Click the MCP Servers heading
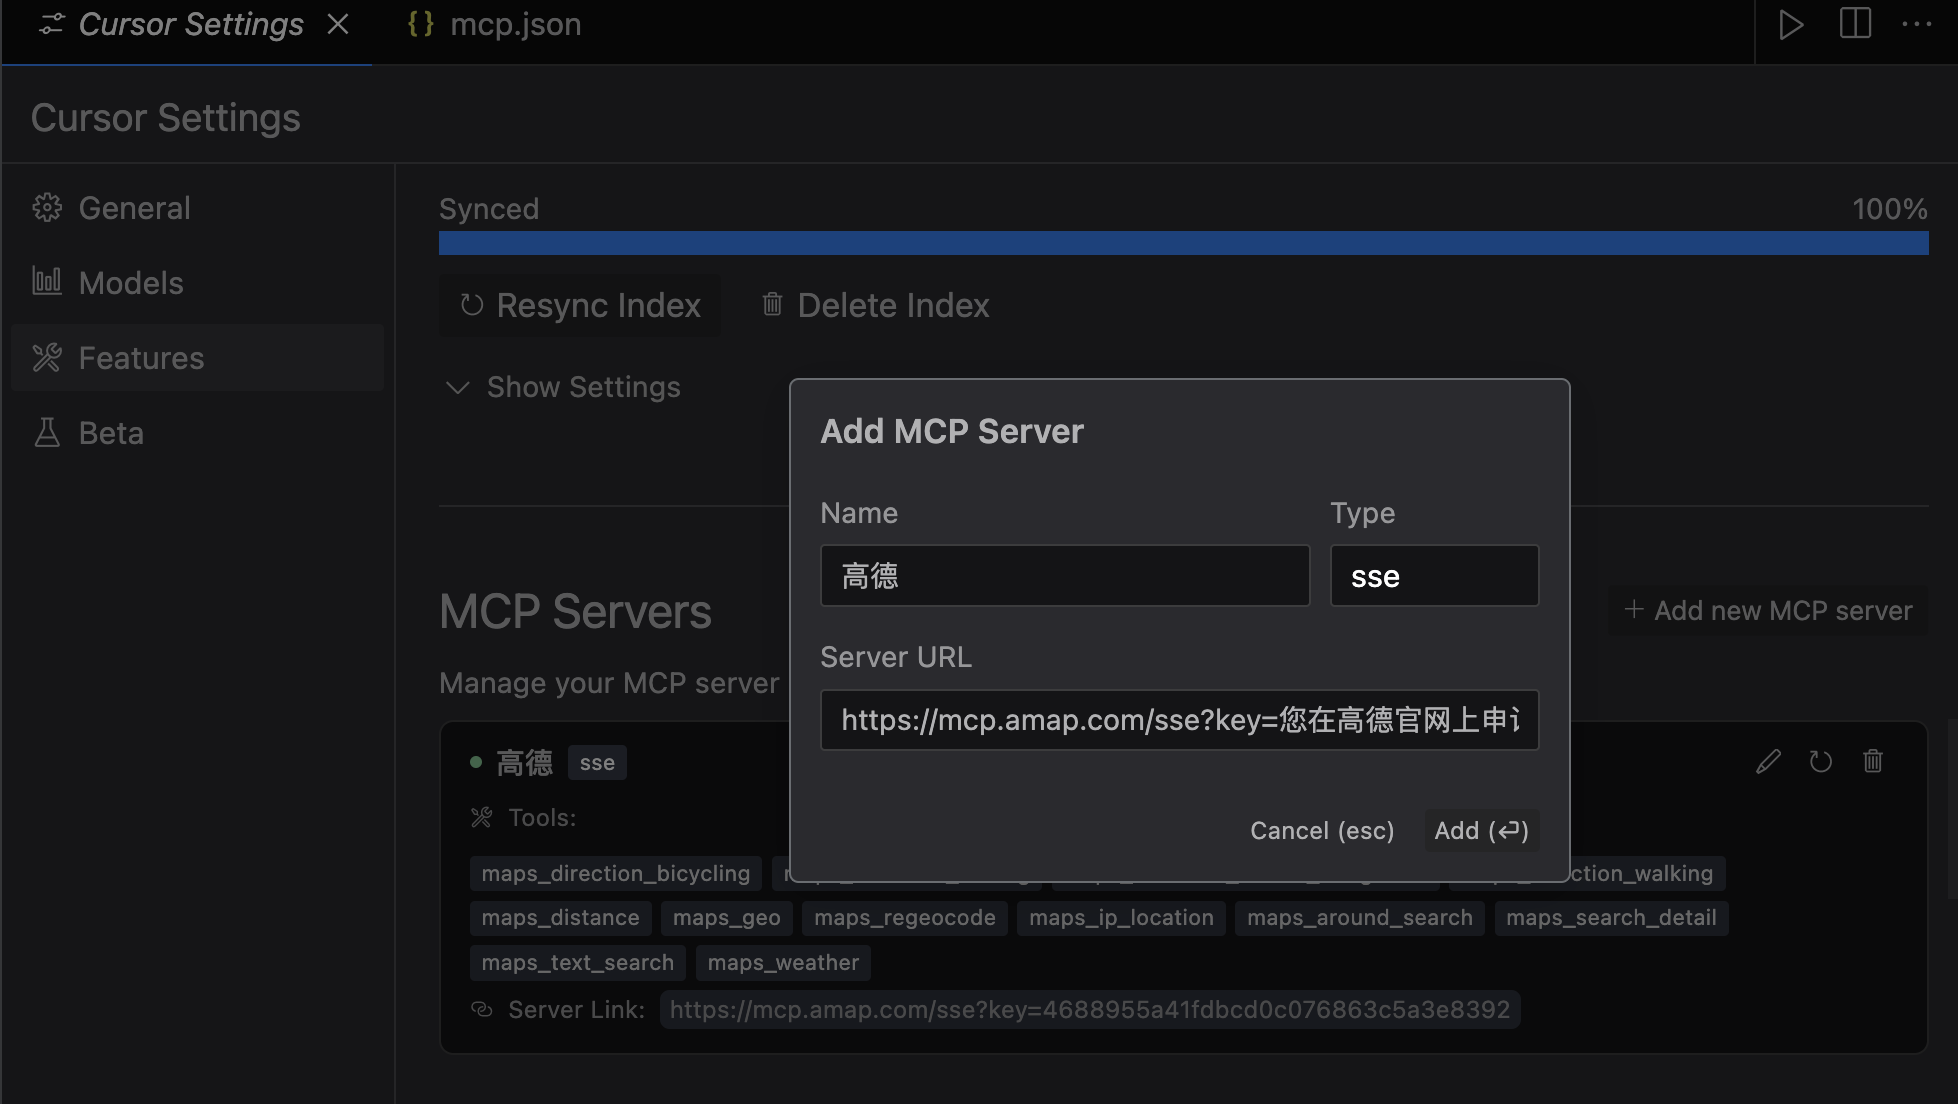 coord(575,612)
